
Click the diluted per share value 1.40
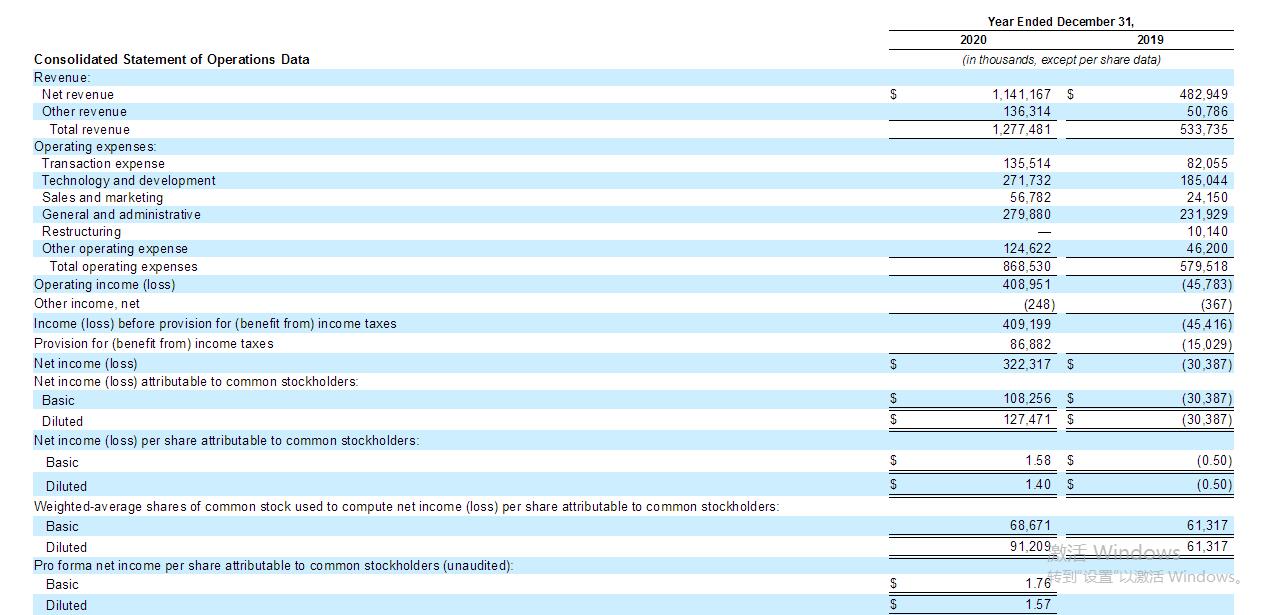point(1038,485)
